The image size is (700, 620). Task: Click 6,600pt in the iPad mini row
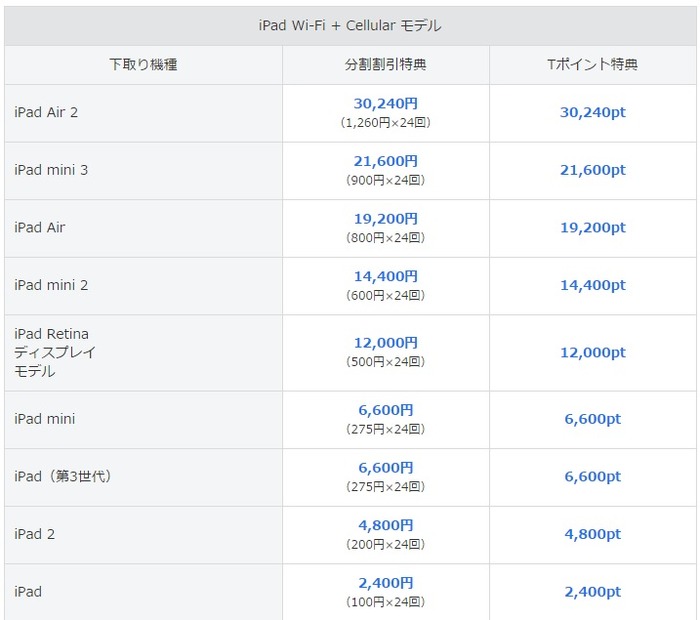pyautogui.click(x=593, y=419)
